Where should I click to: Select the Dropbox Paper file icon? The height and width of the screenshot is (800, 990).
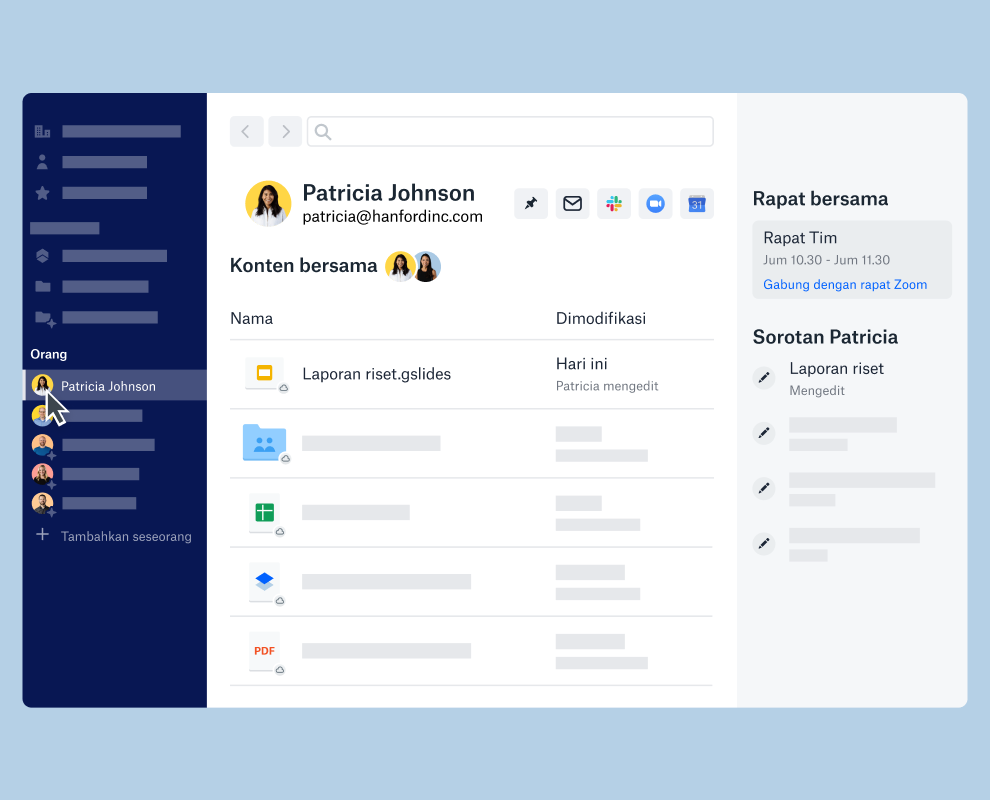264,581
